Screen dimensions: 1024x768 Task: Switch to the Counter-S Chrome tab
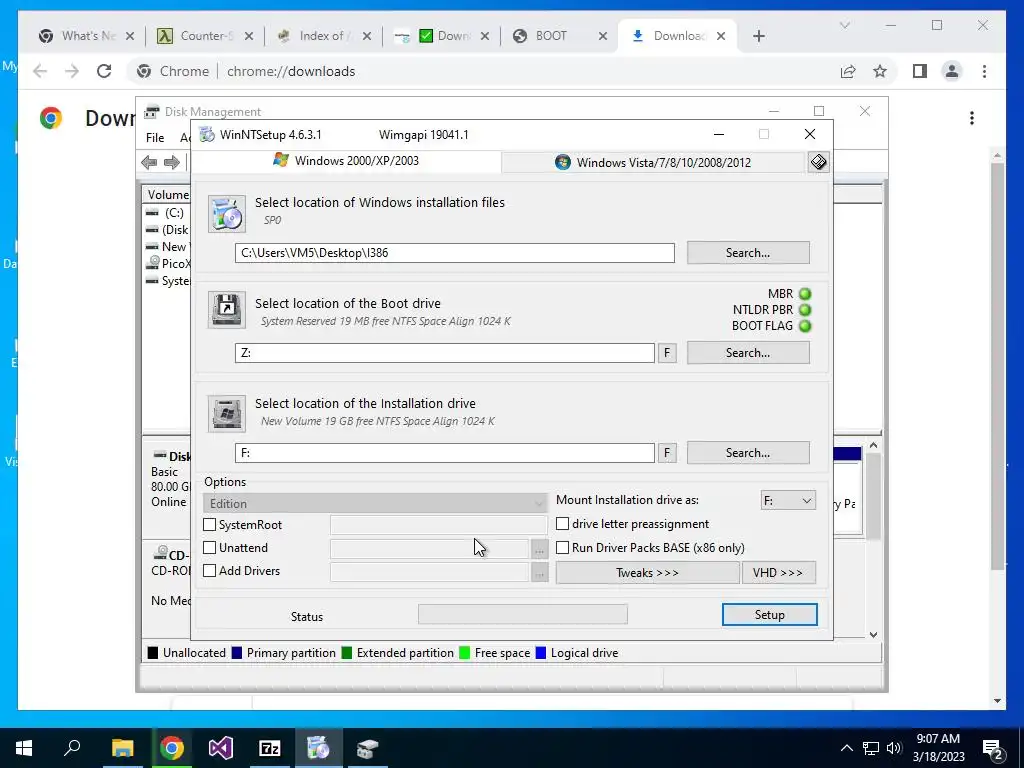point(203,36)
